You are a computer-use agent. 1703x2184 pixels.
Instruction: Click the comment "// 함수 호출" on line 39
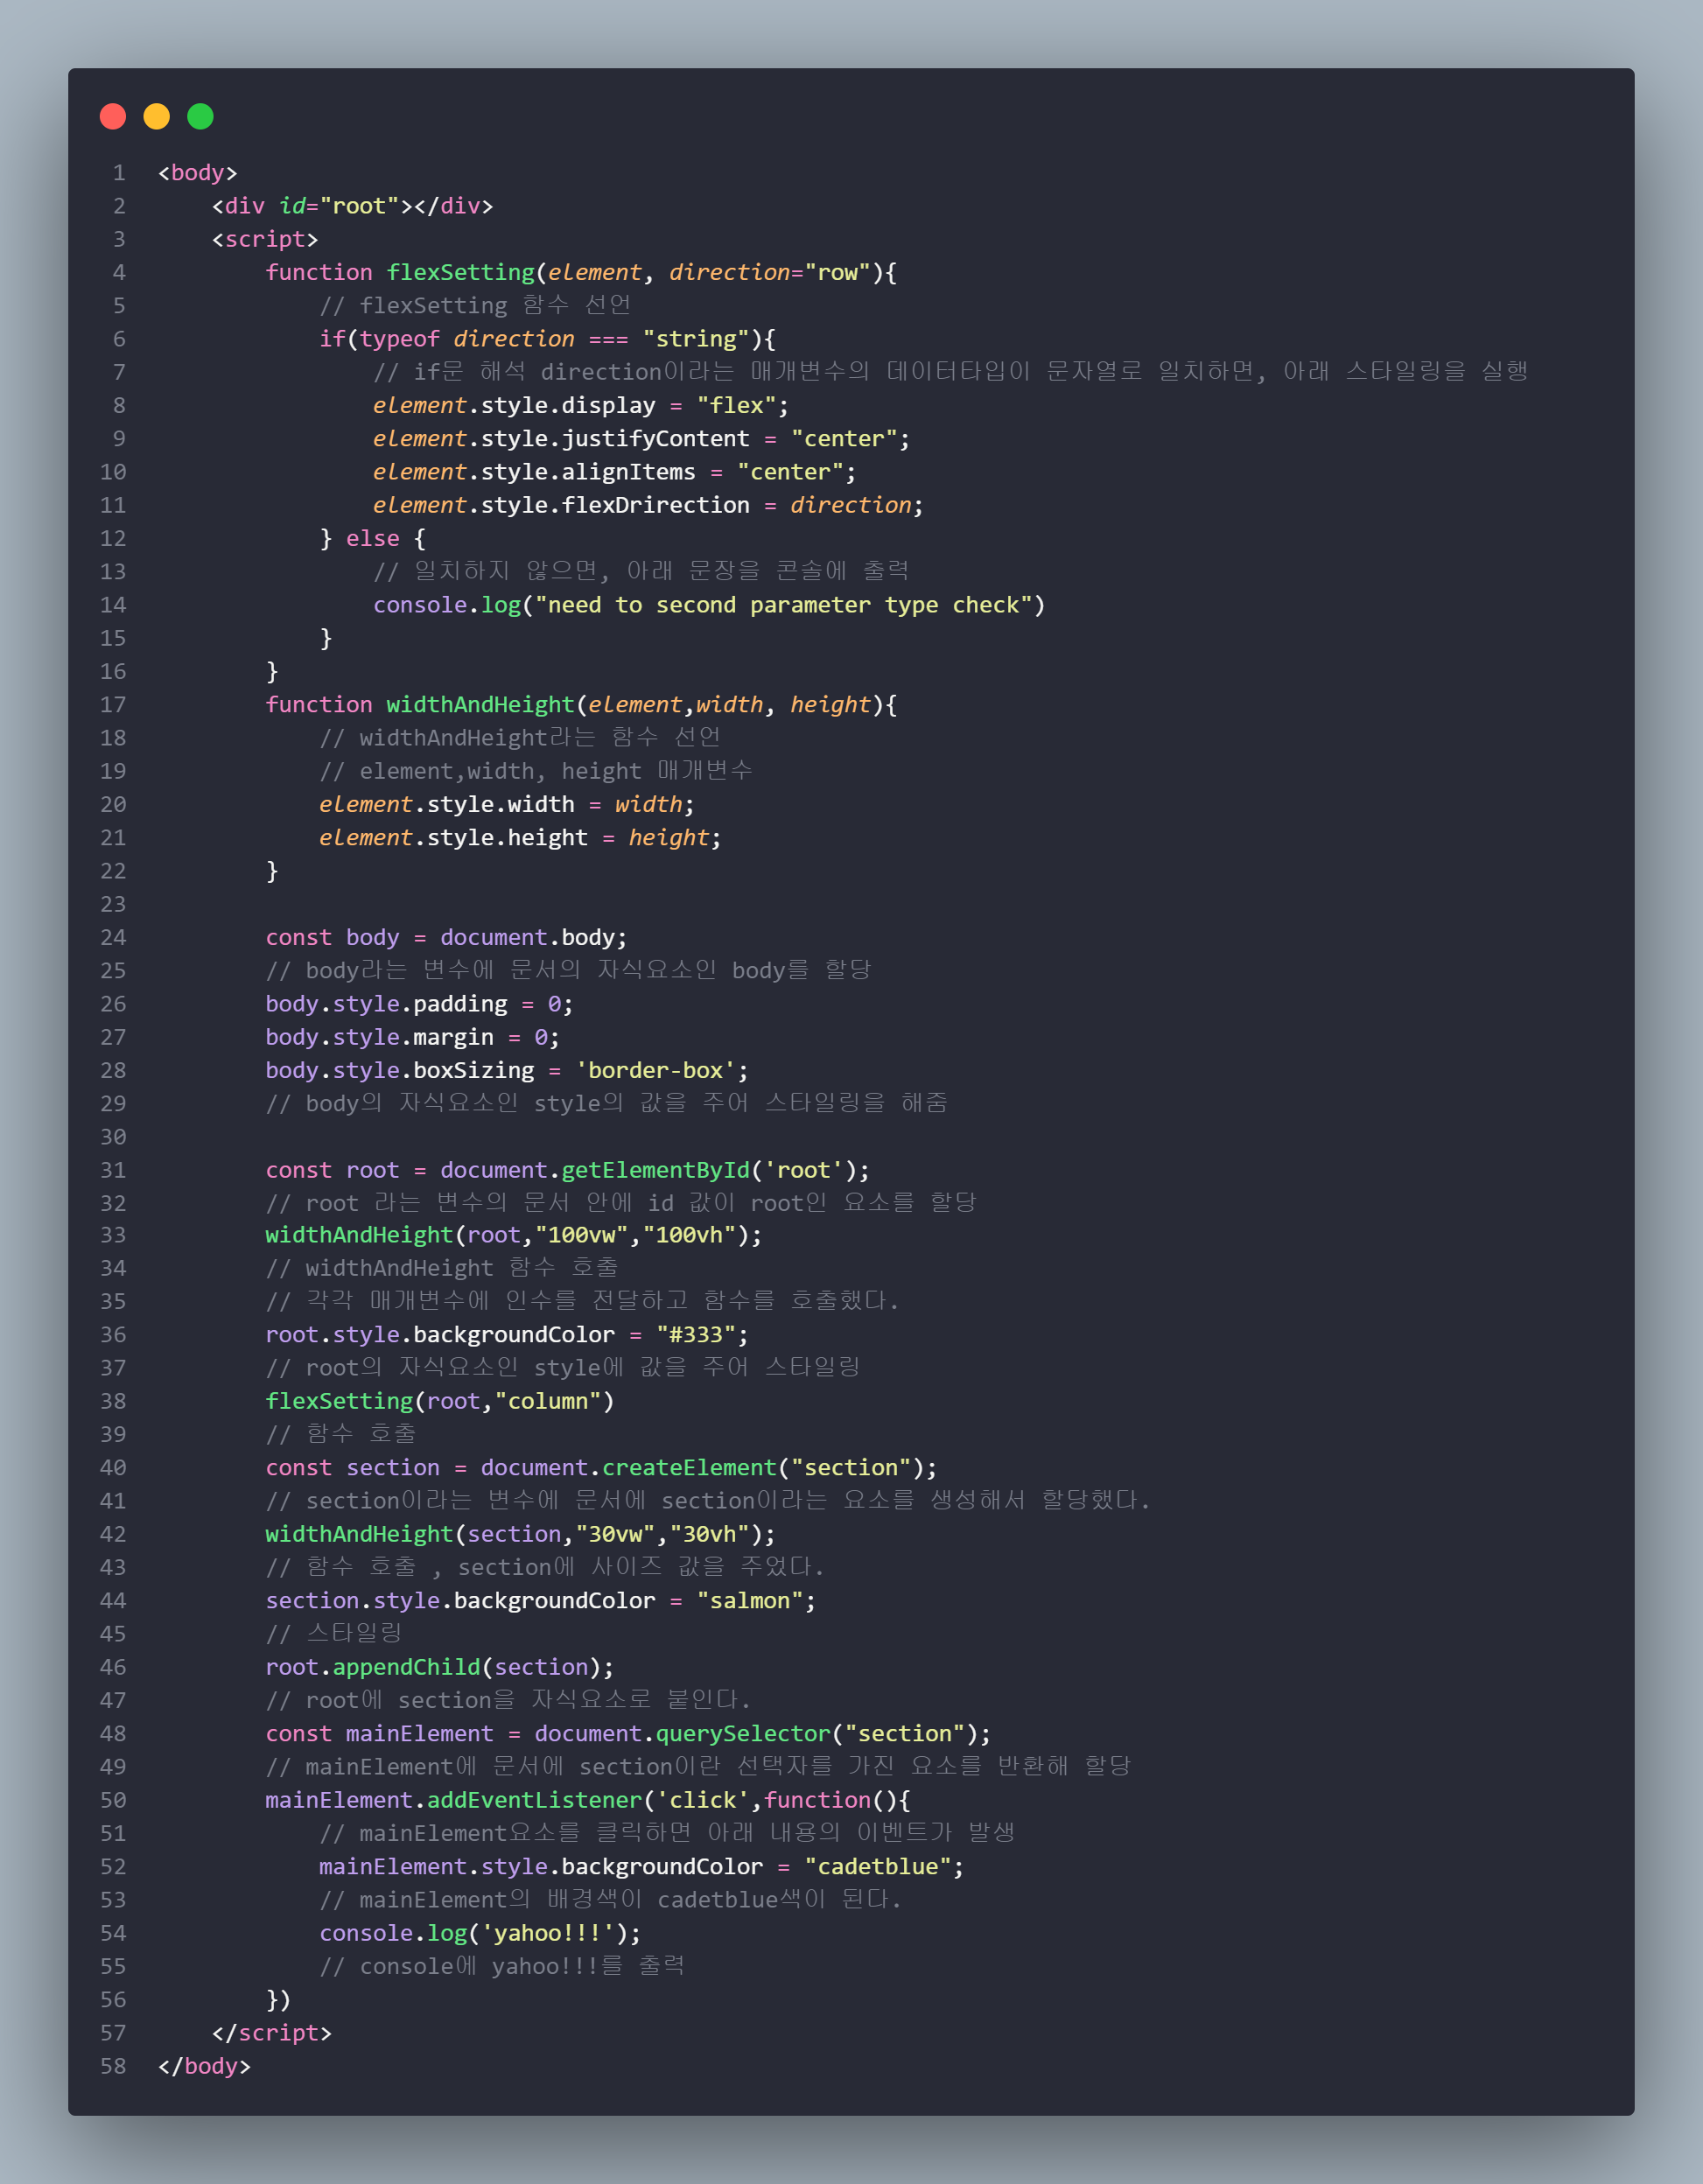341,1434
